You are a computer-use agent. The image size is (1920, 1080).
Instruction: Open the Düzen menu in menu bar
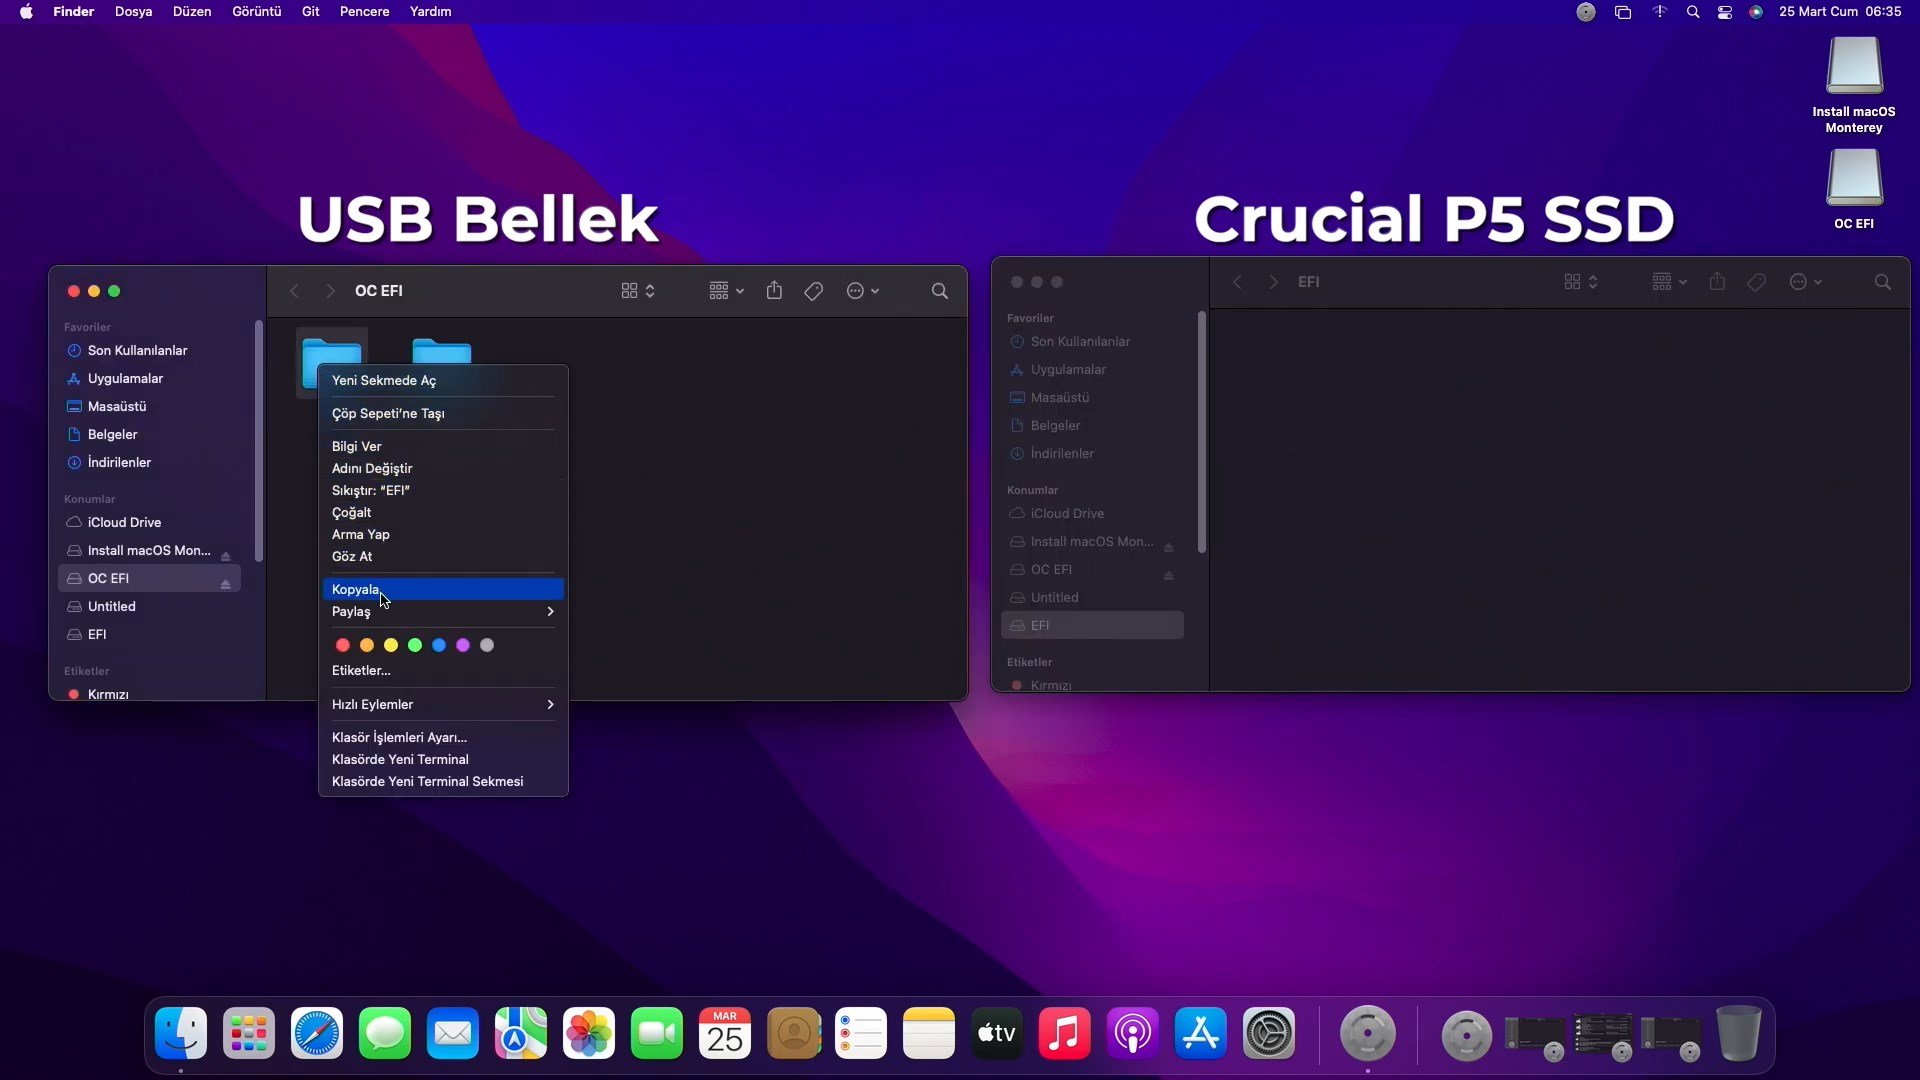[x=191, y=12]
